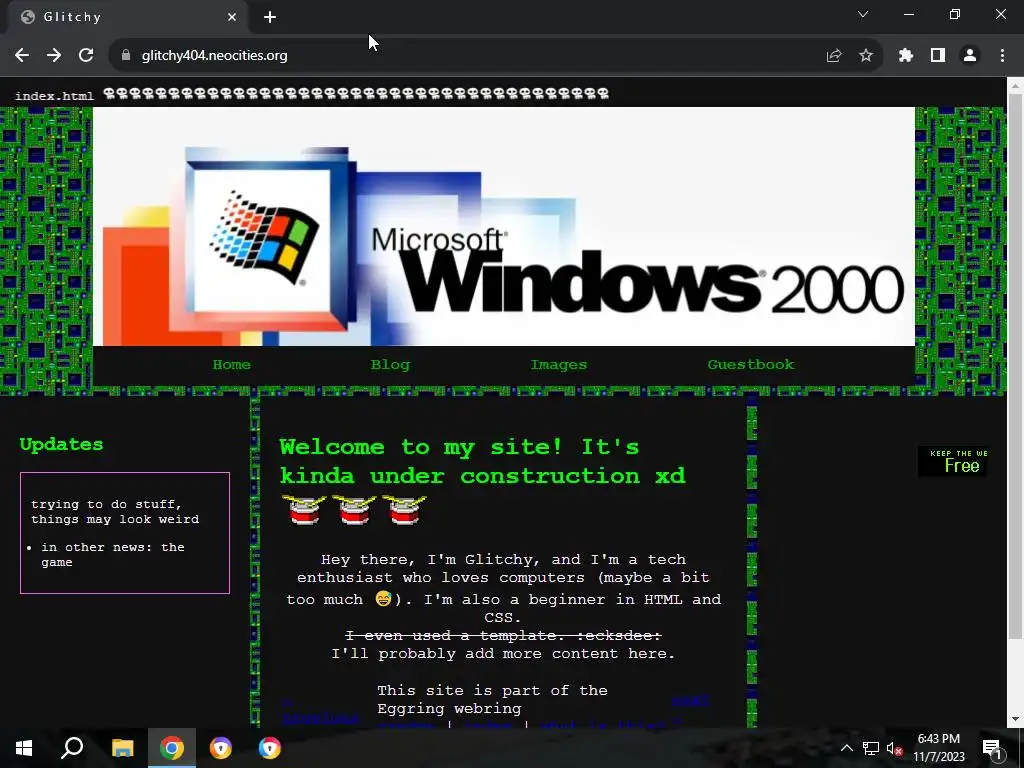Open File Explorer from taskbar

122,748
